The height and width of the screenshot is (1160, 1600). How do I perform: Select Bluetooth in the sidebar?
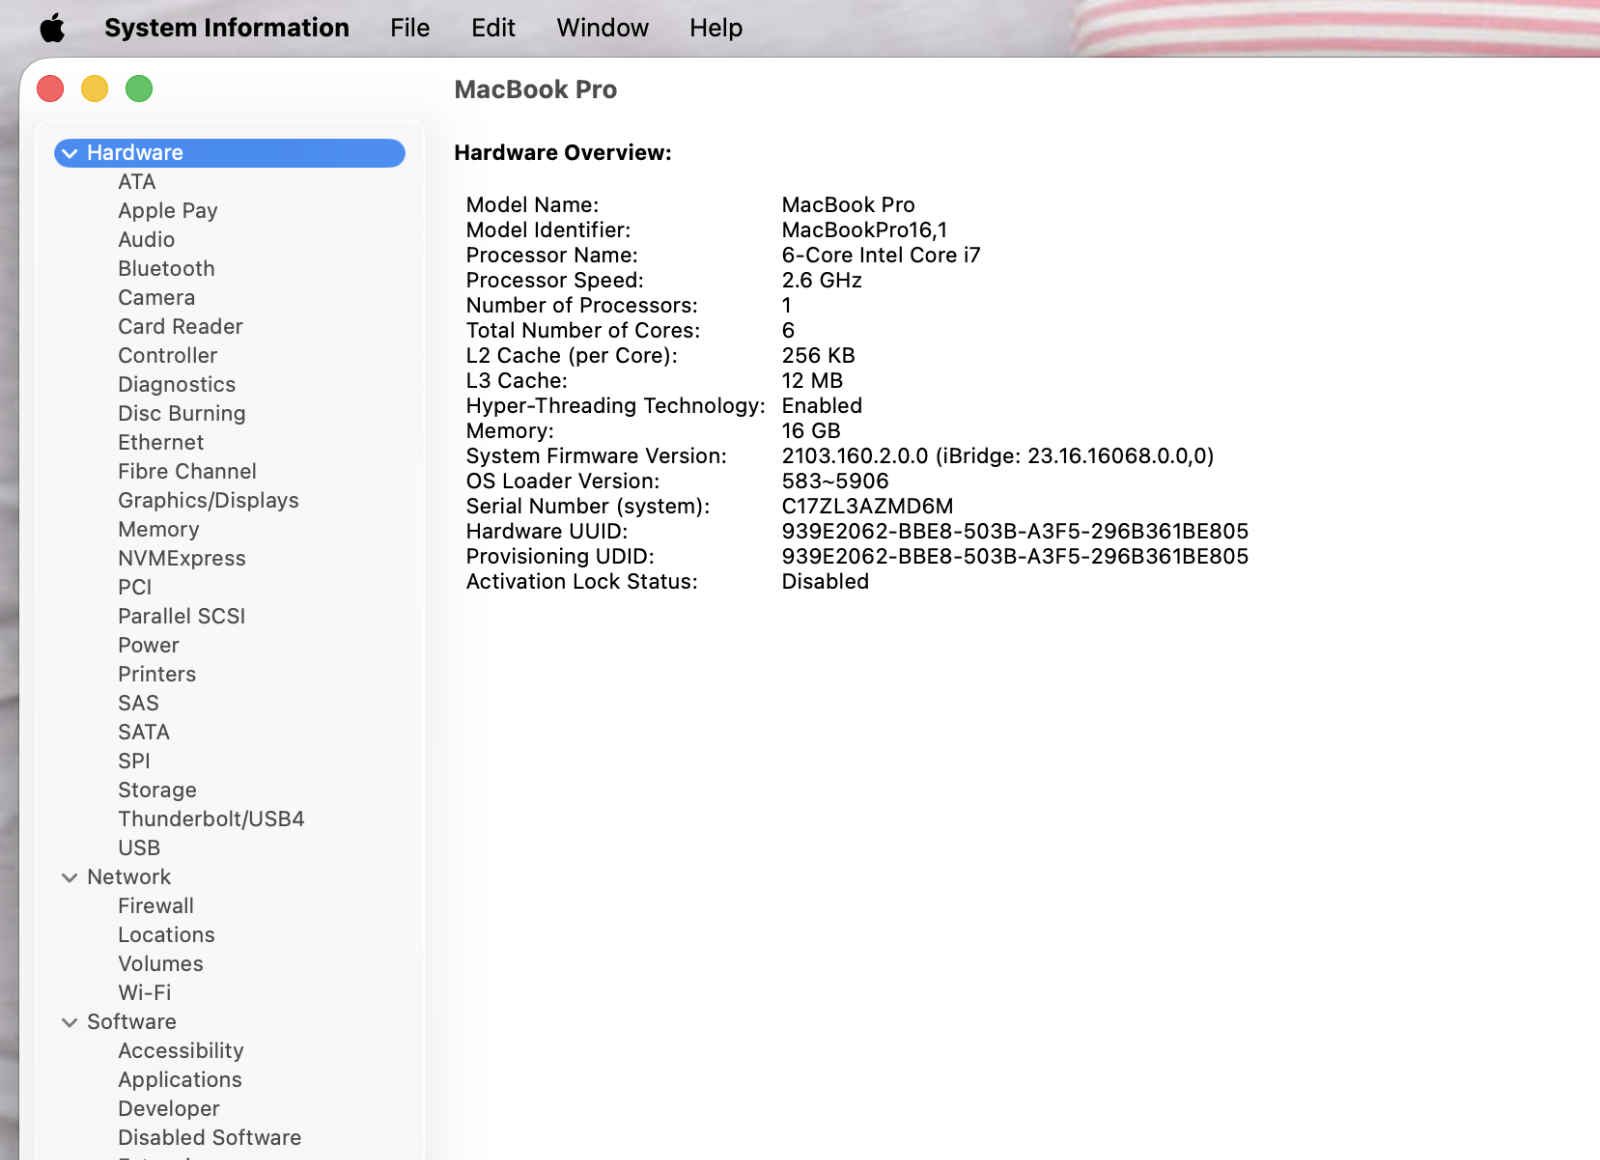coord(166,269)
